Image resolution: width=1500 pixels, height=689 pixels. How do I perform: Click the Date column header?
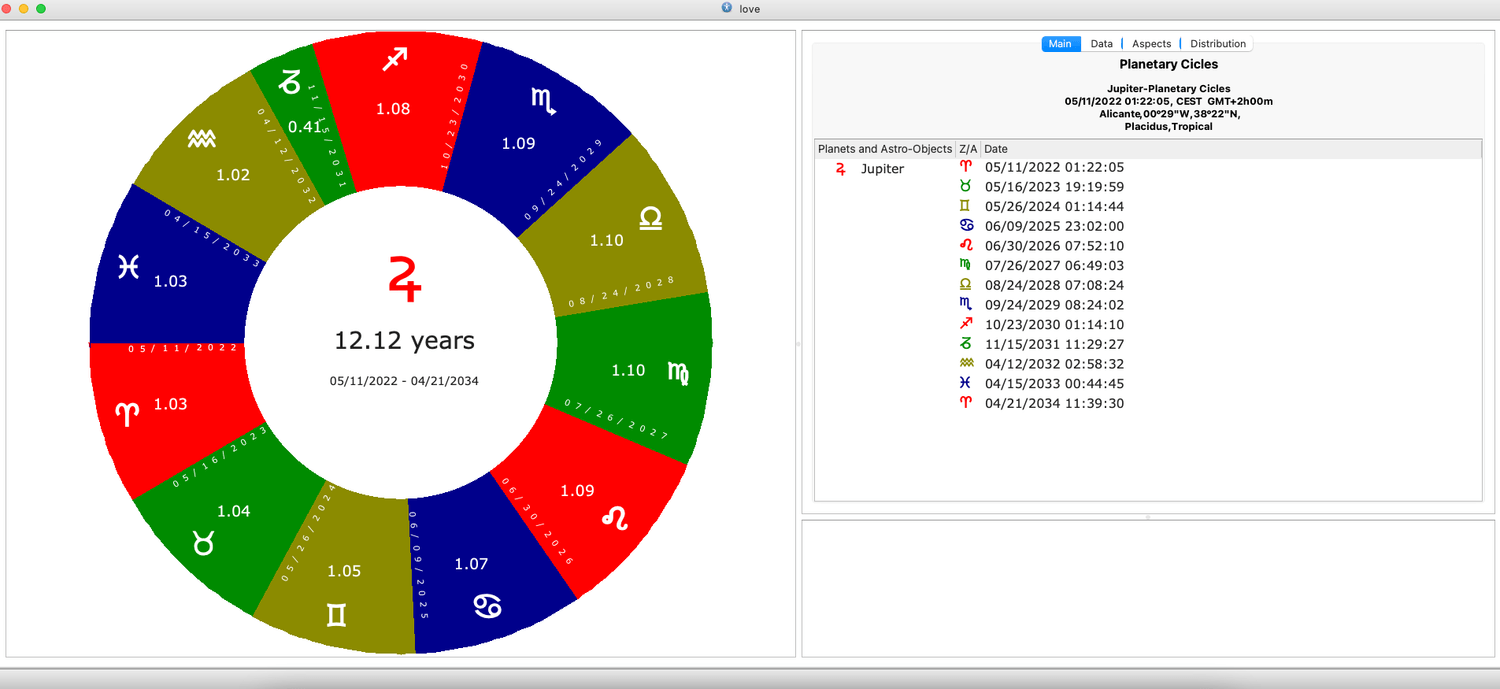[996, 149]
